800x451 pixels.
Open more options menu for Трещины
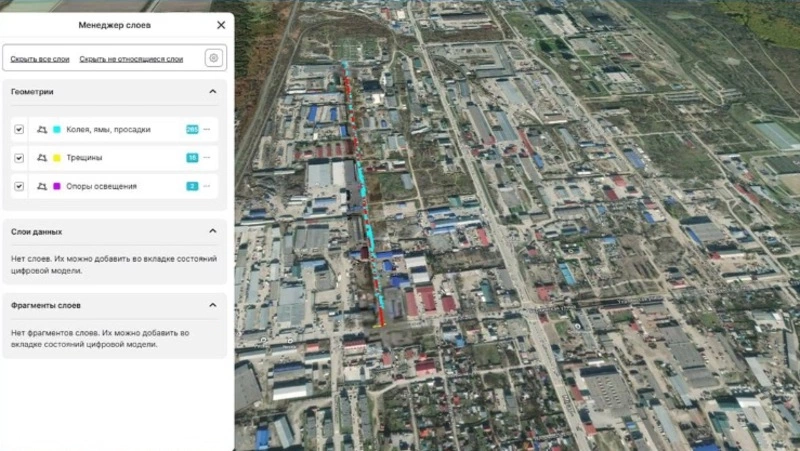207,158
